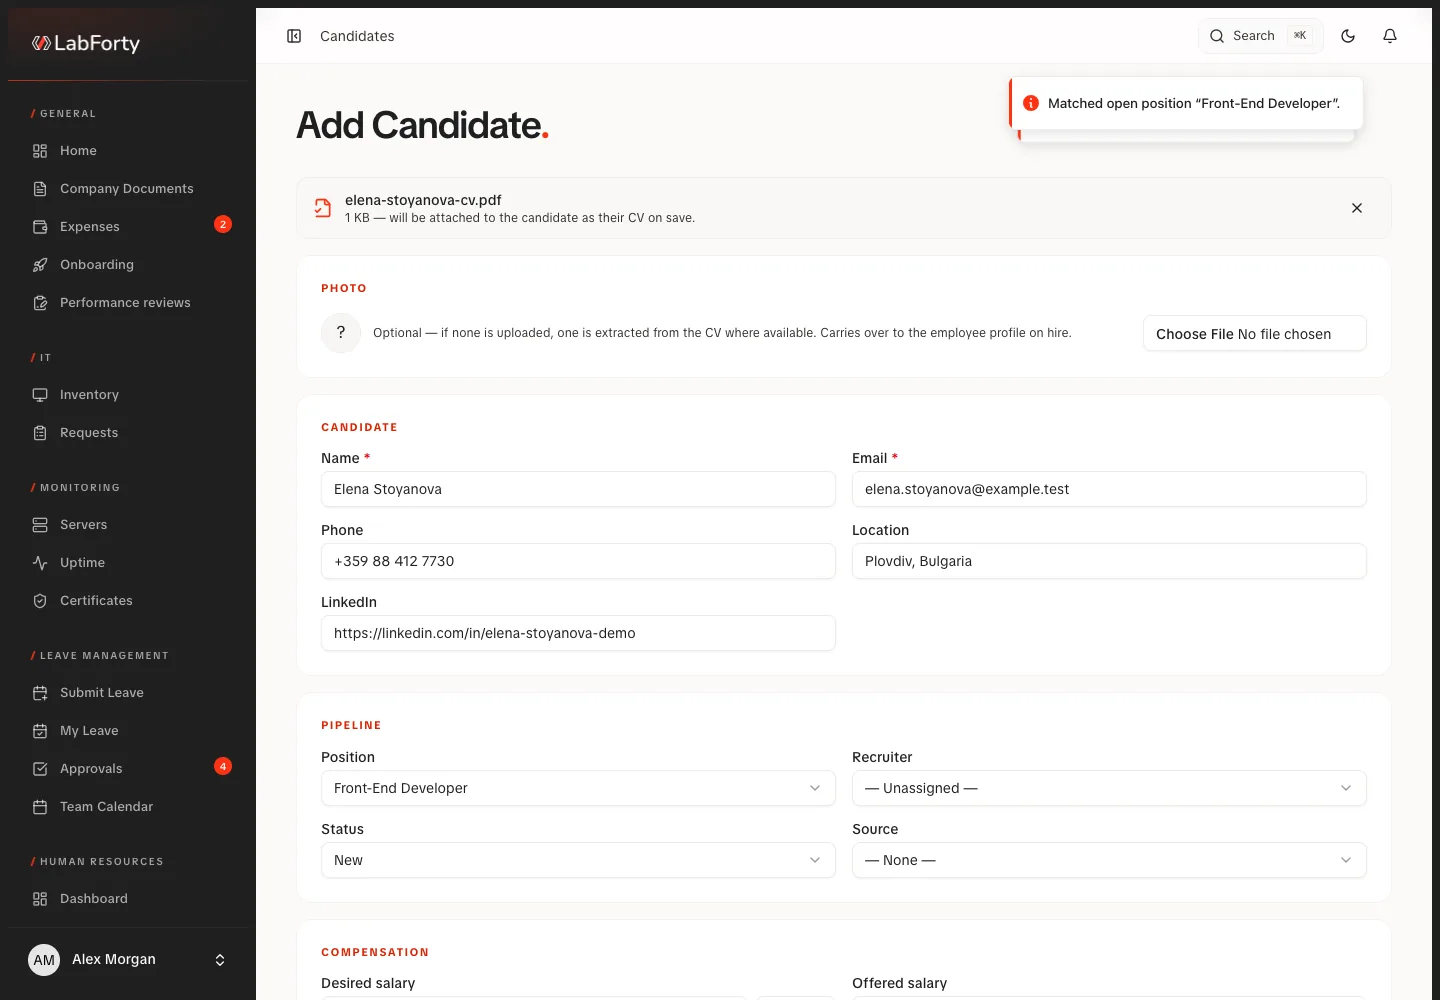Screen dimensions: 1440x1000
Task: Click the Expenses count badge
Action: 223,224
